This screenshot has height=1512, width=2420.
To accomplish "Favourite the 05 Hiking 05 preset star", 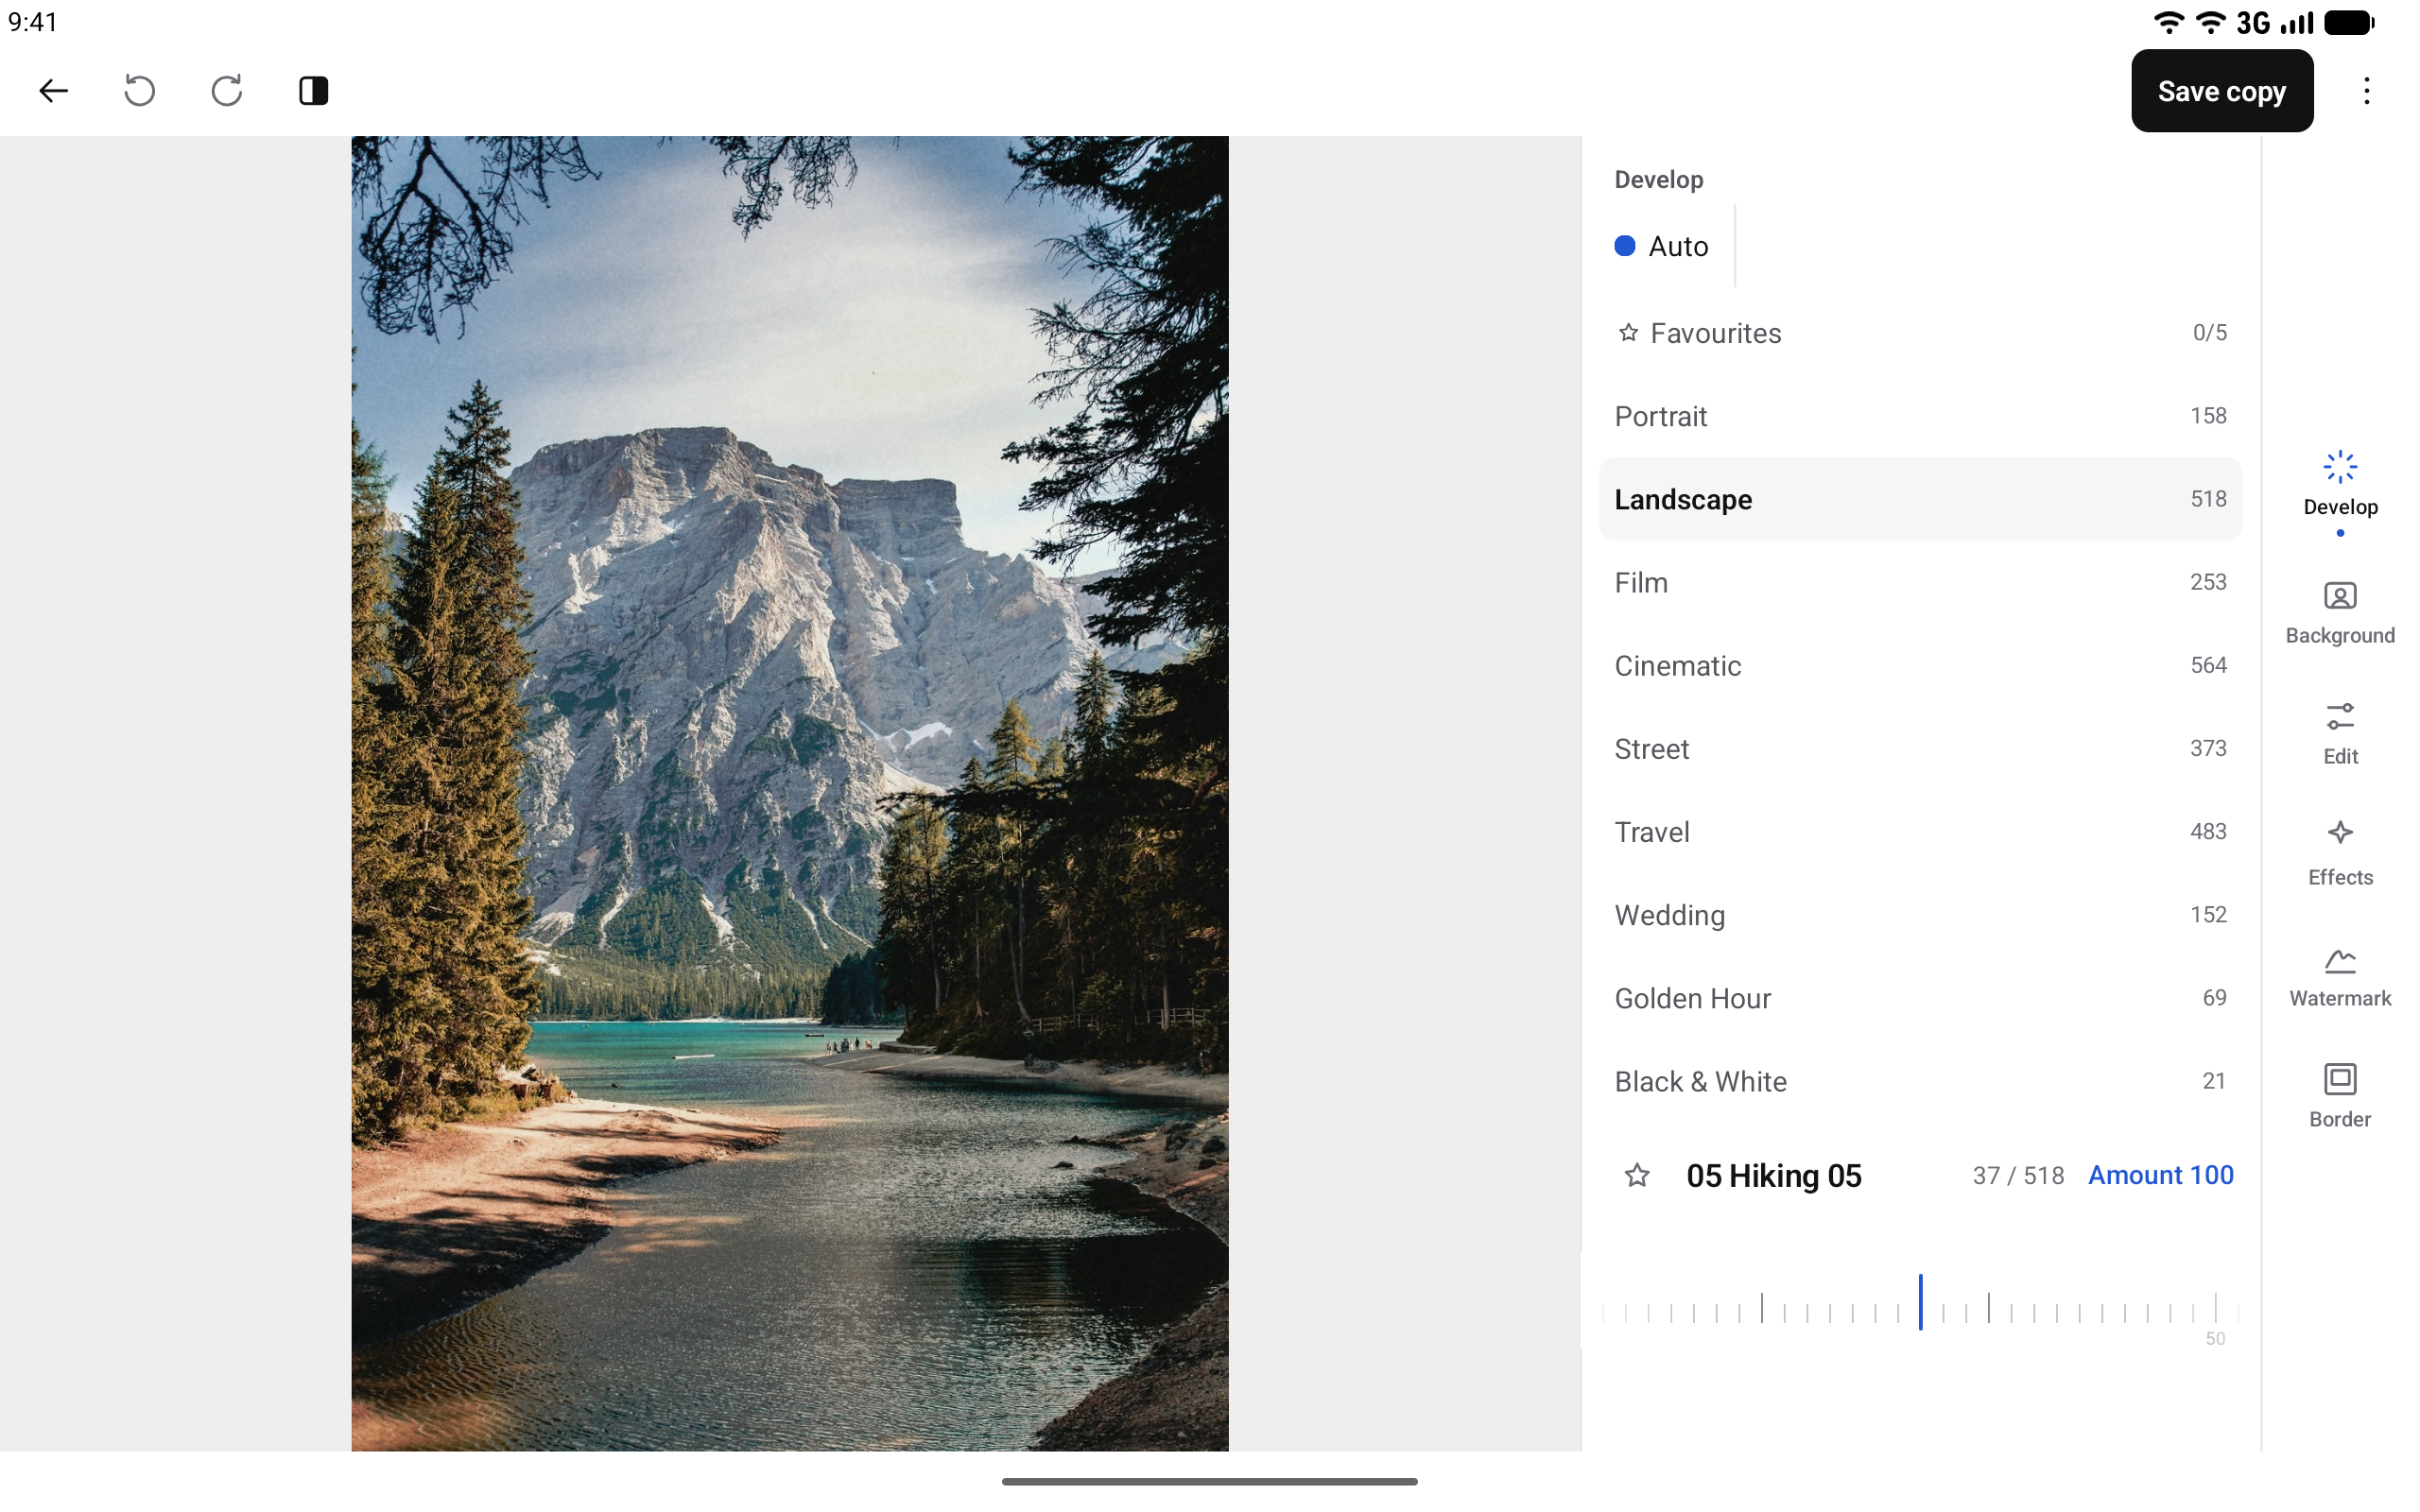I will [x=1636, y=1175].
